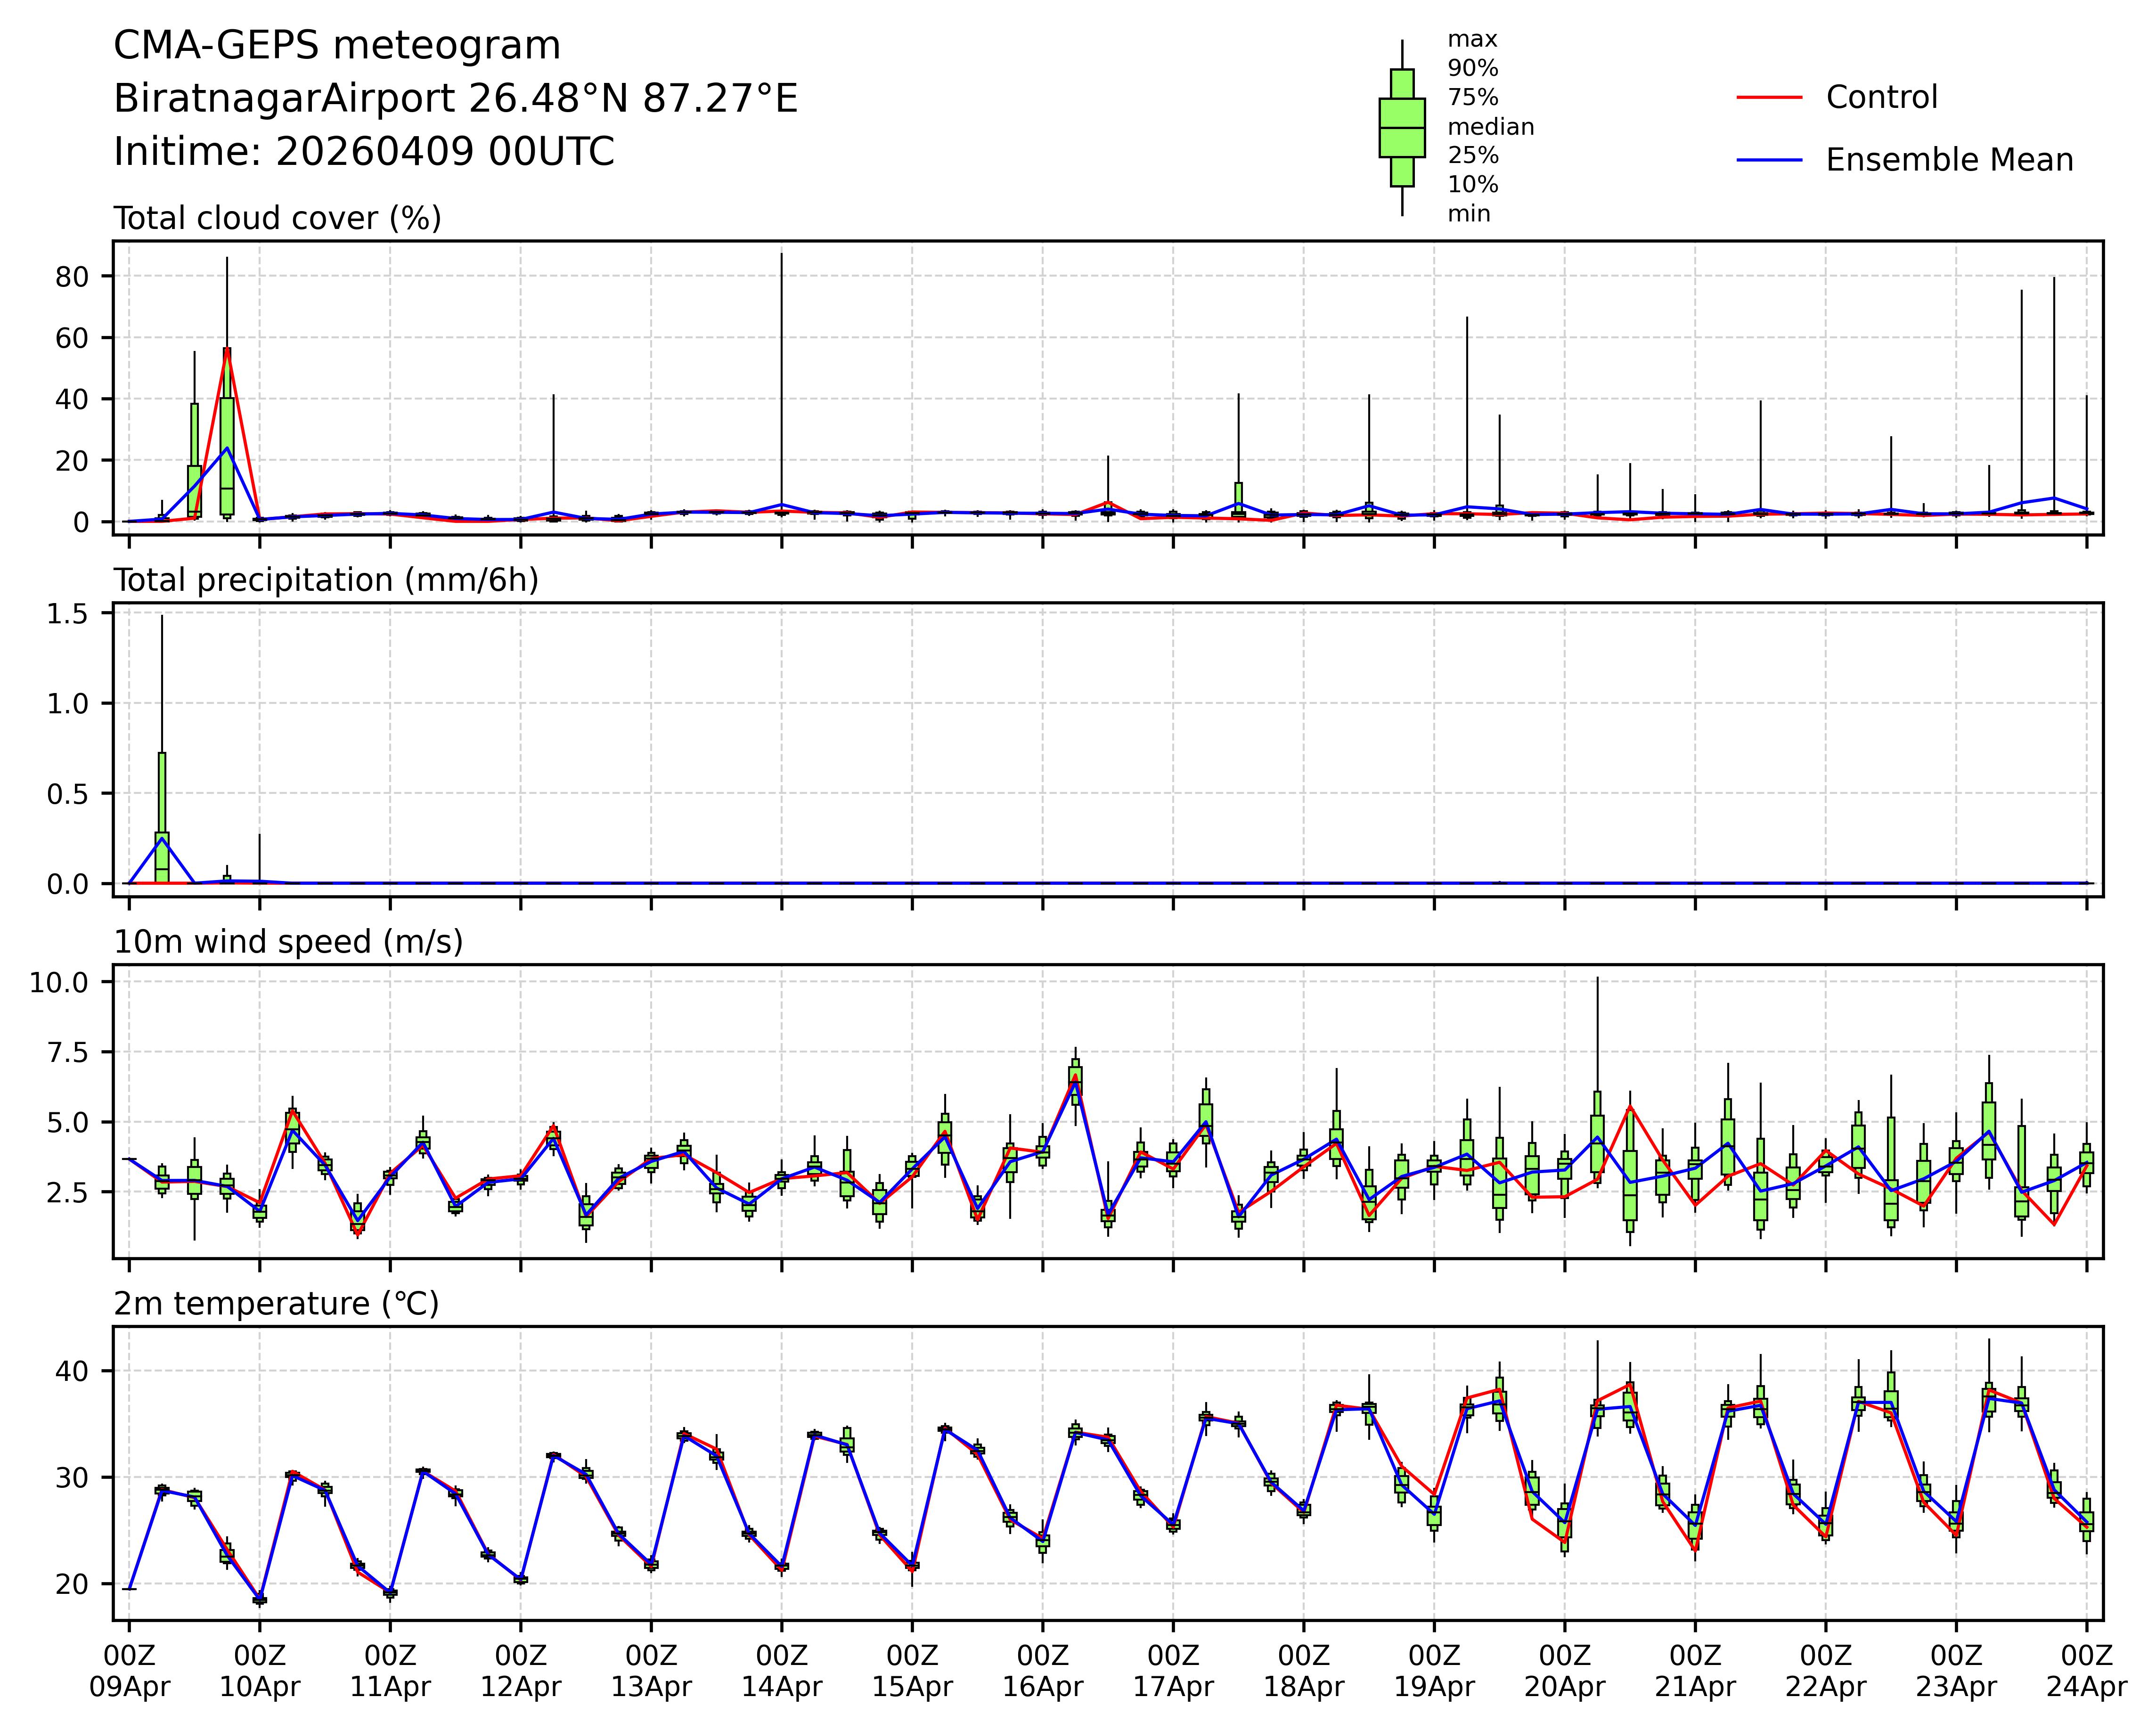The width and height of the screenshot is (2156, 1730).
Task: Click the max label in boxplot legend
Action: [x=1472, y=40]
